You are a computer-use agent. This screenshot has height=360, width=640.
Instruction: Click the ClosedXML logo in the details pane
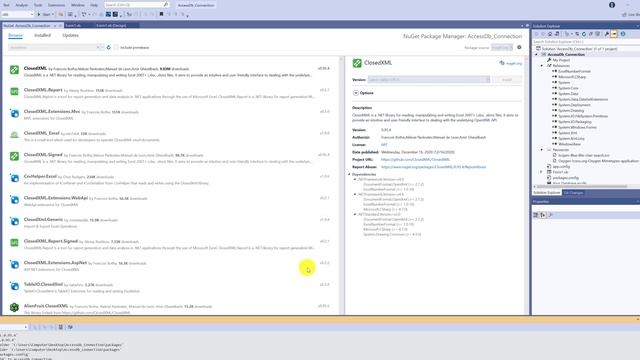click(357, 63)
